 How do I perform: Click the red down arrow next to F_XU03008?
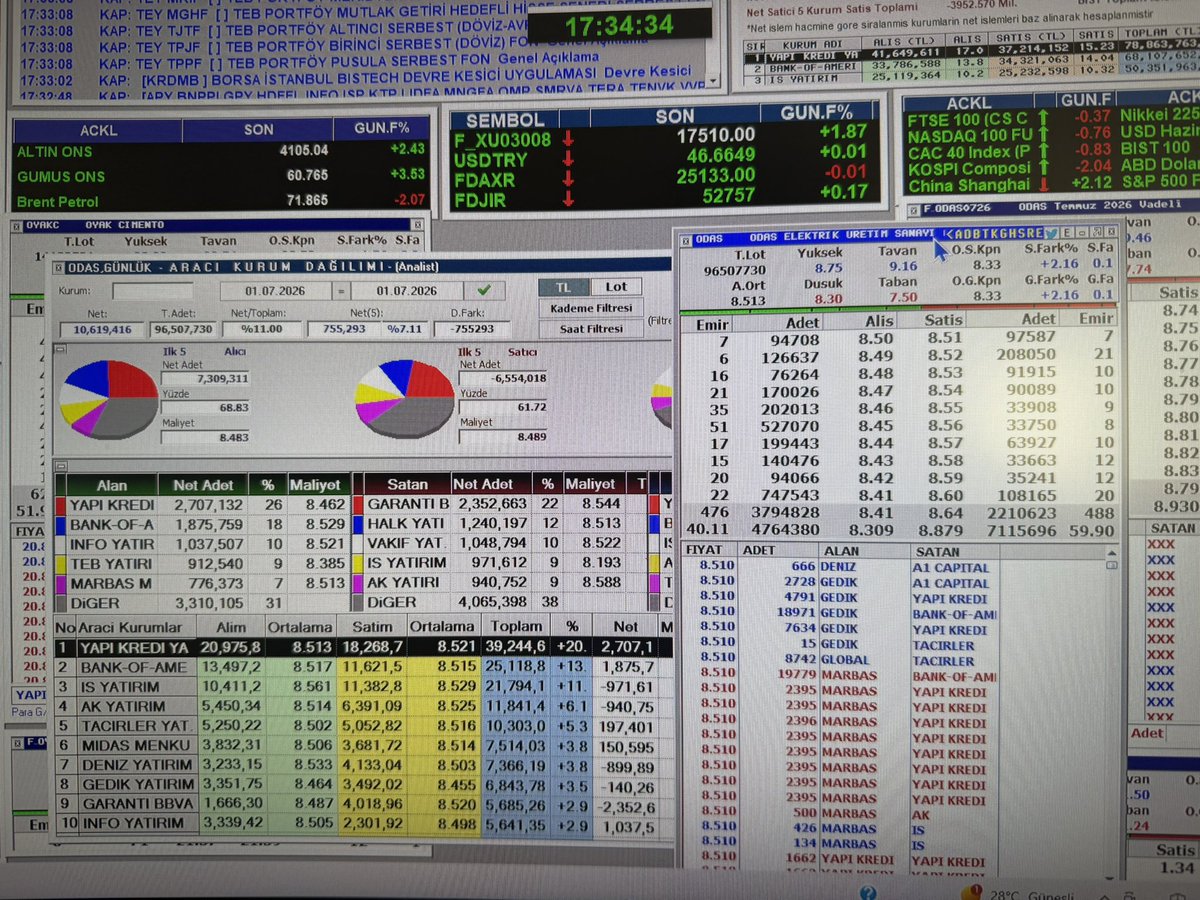pos(568,140)
